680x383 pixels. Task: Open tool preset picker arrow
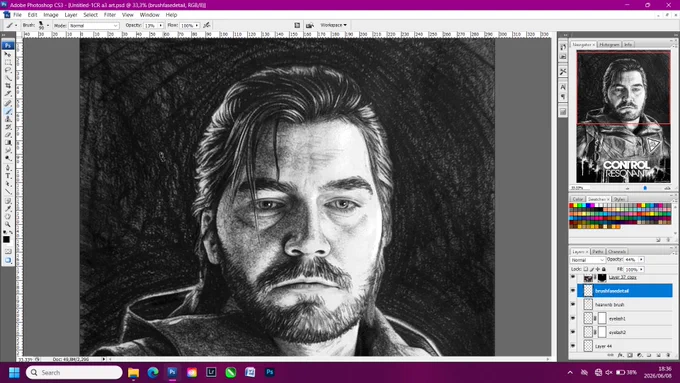tap(16, 26)
